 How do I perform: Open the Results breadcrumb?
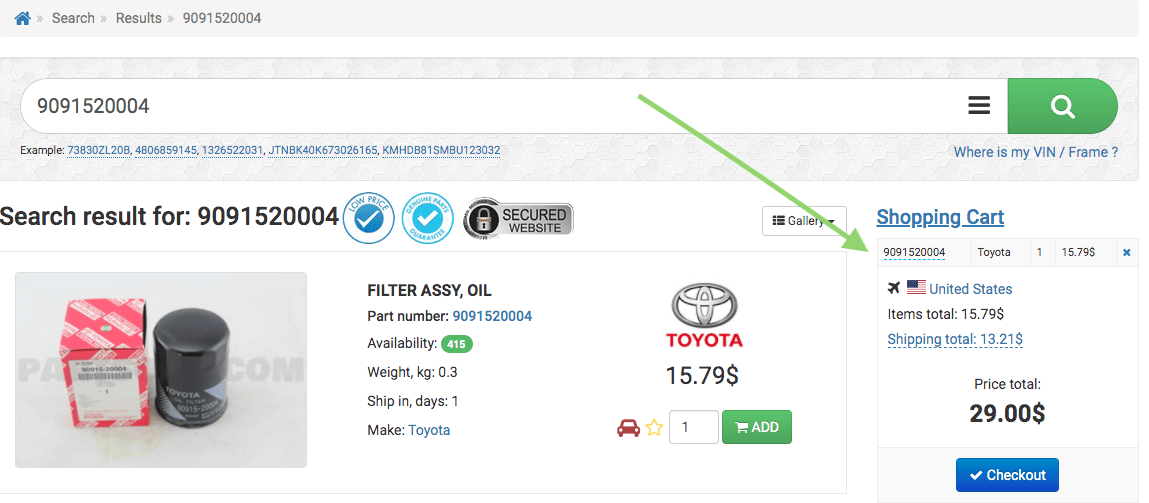coord(138,18)
